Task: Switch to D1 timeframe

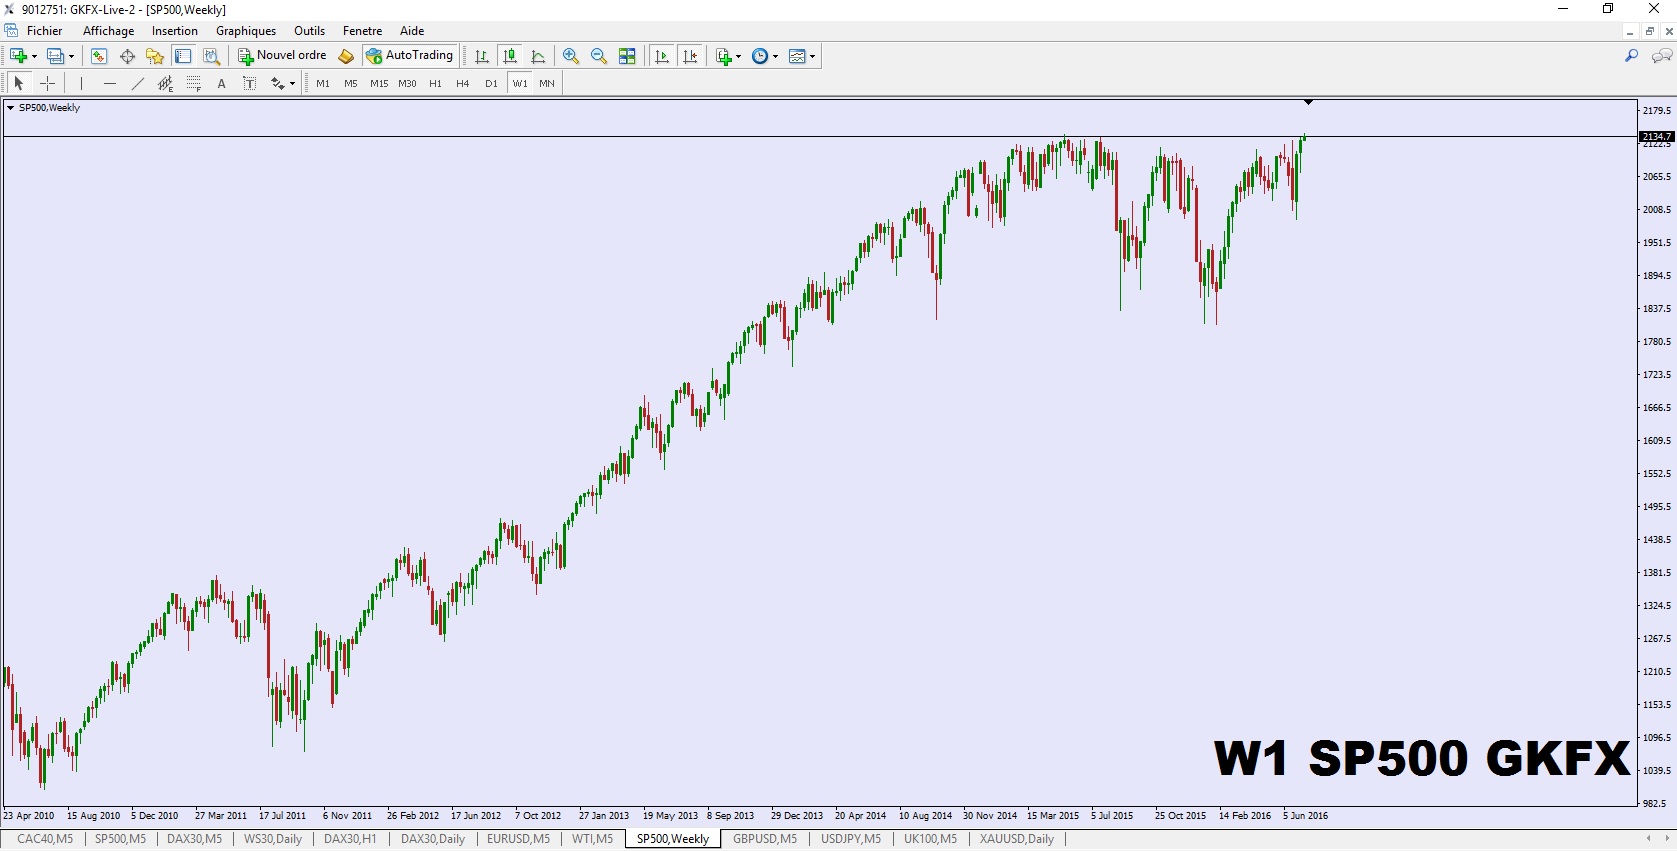Action: coord(491,84)
